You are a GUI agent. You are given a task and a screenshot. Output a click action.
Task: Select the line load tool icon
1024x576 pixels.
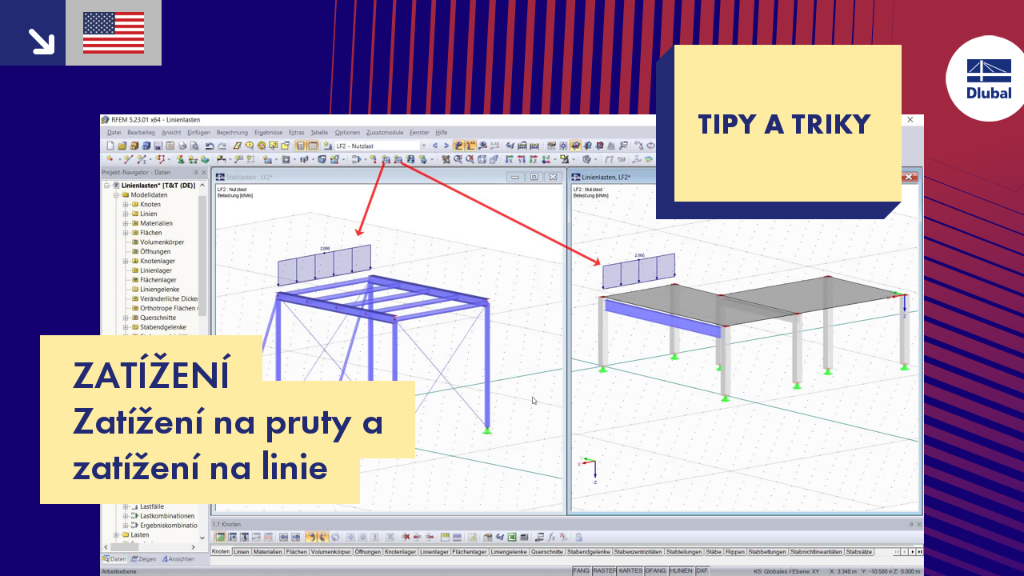tap(398, 159)
